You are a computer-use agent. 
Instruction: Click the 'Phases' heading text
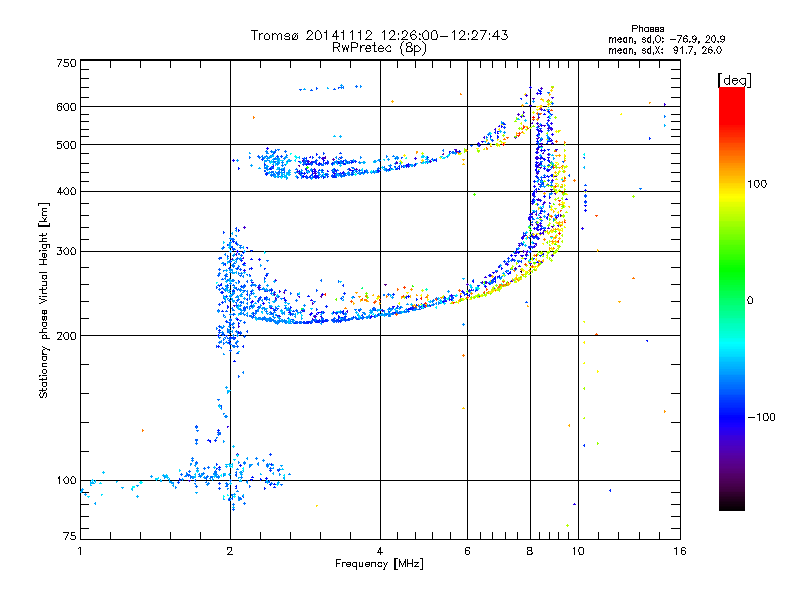(x=647, y=29)
